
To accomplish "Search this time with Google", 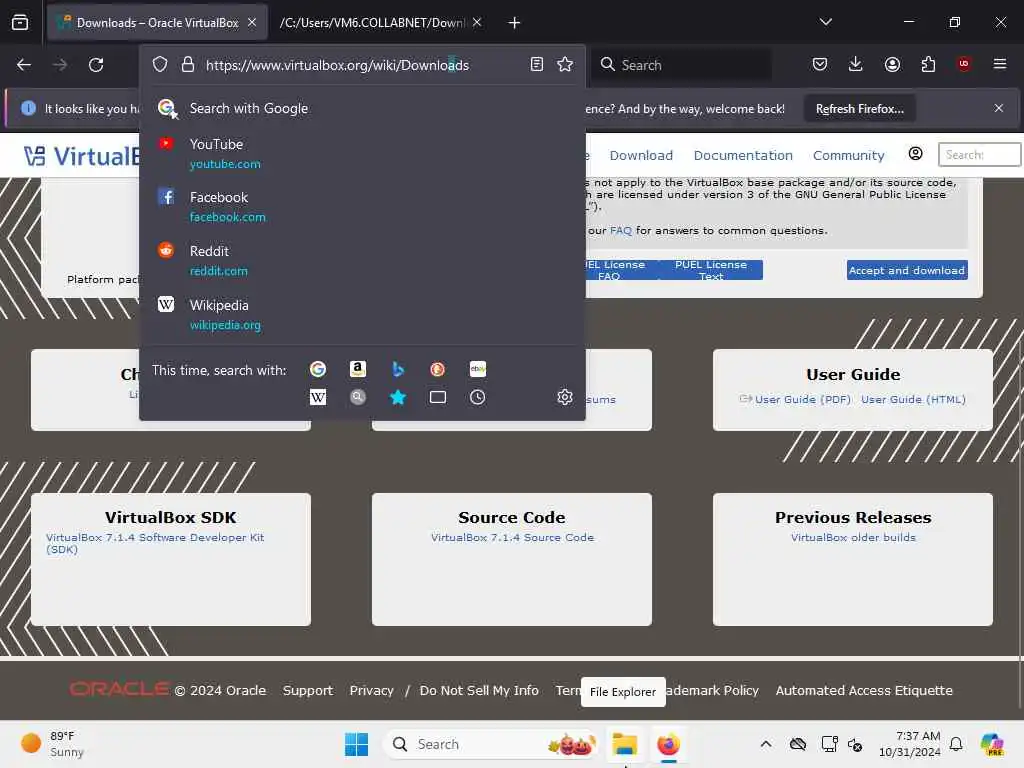I will [318, 370].
